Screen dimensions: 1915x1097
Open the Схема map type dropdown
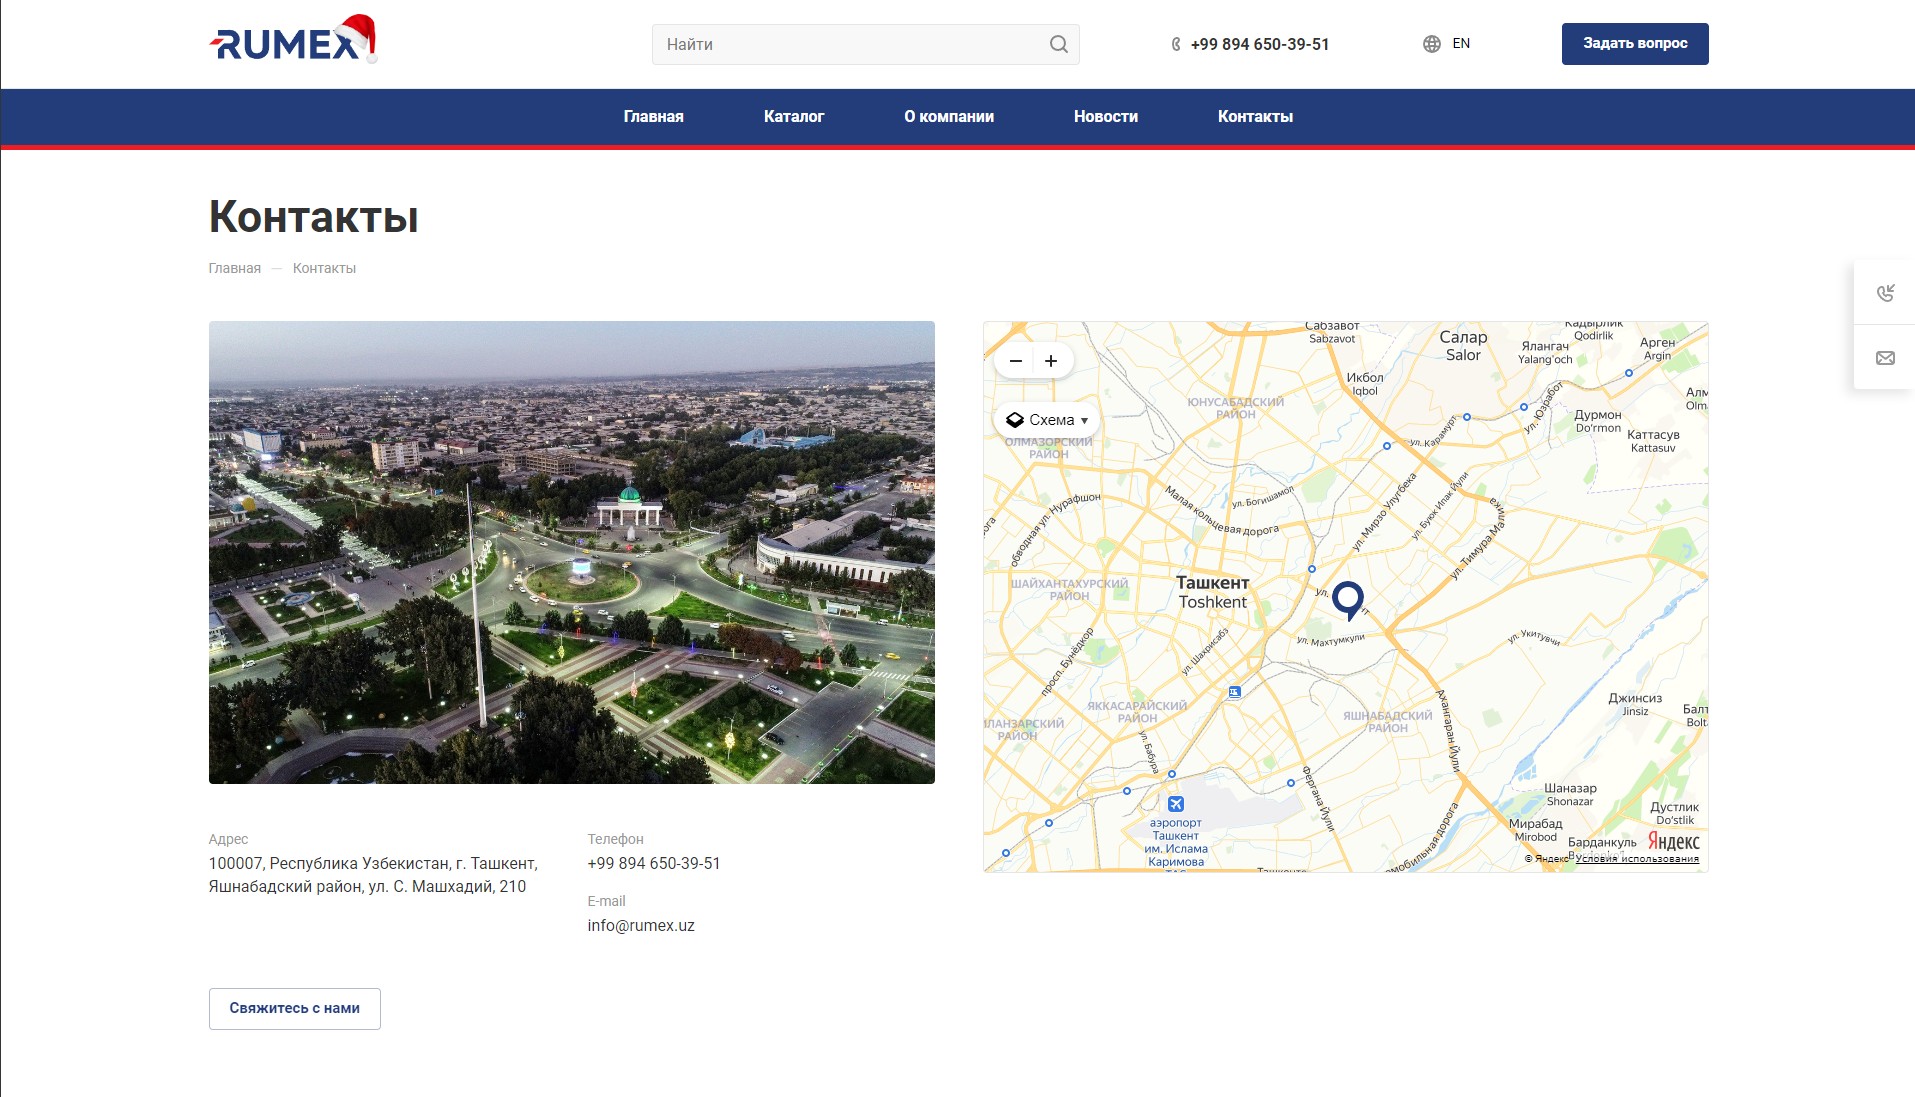[1047, 420]
